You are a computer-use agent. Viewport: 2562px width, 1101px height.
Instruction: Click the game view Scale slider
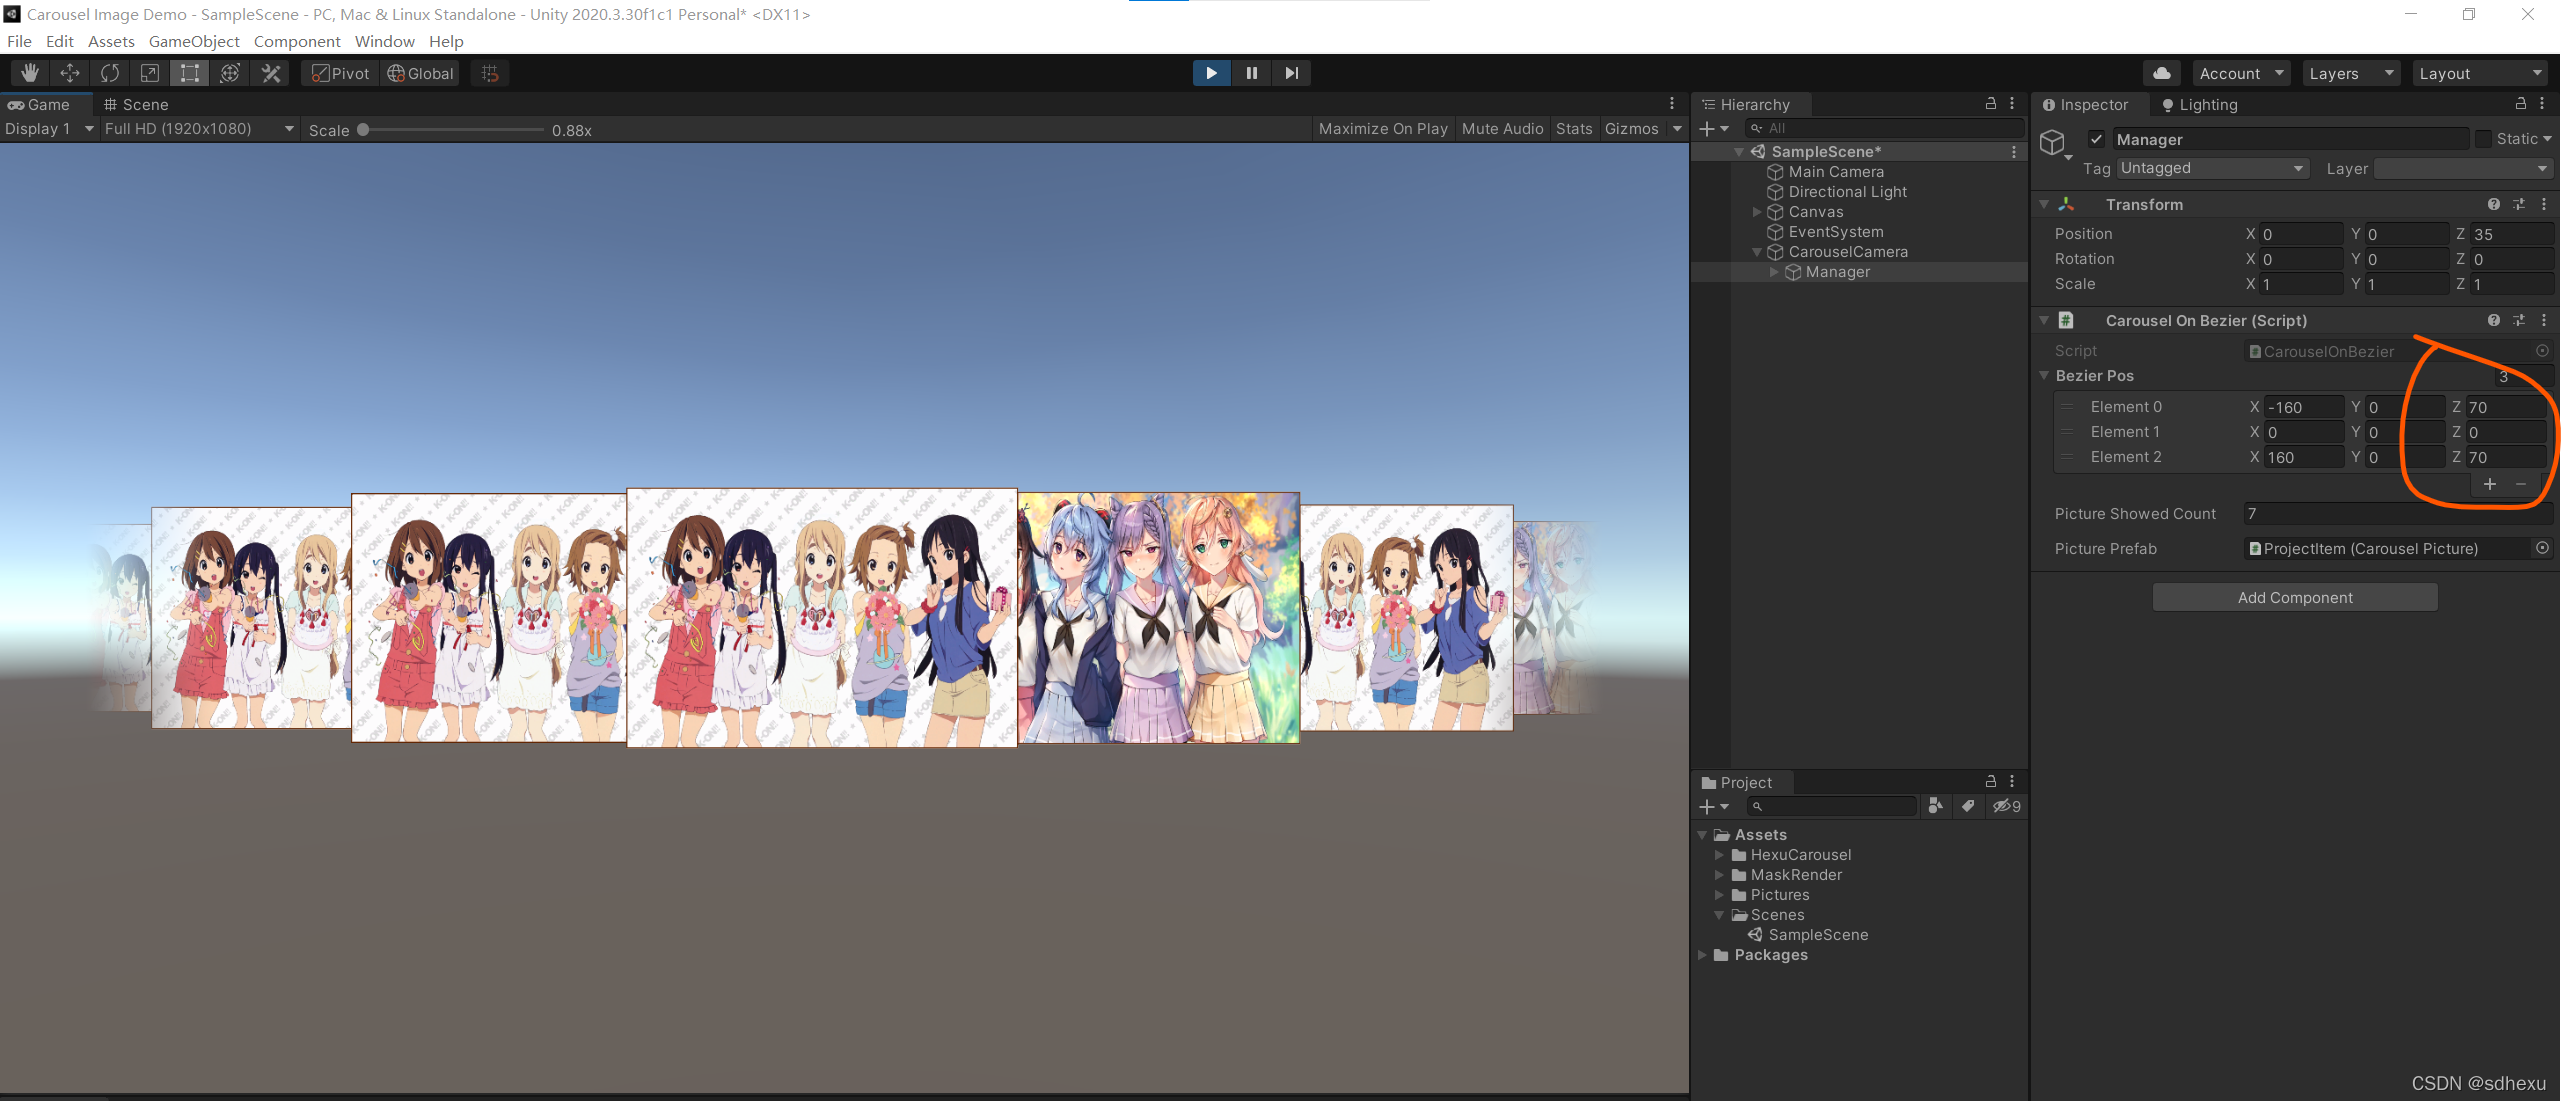pos(450,130)
